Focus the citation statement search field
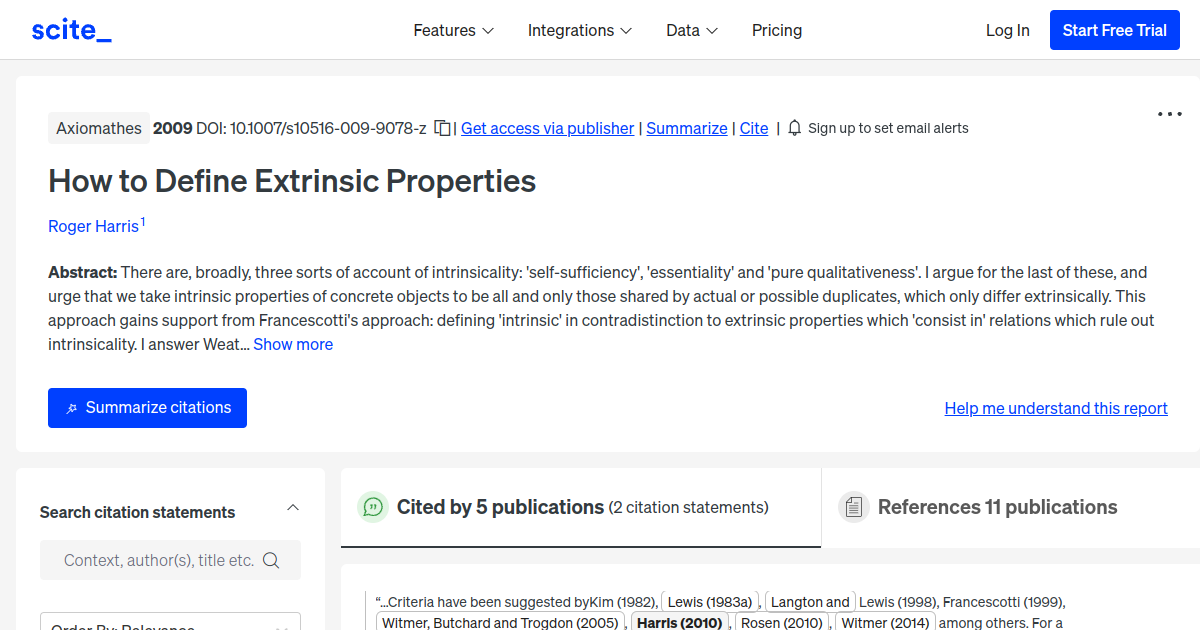 170,560
